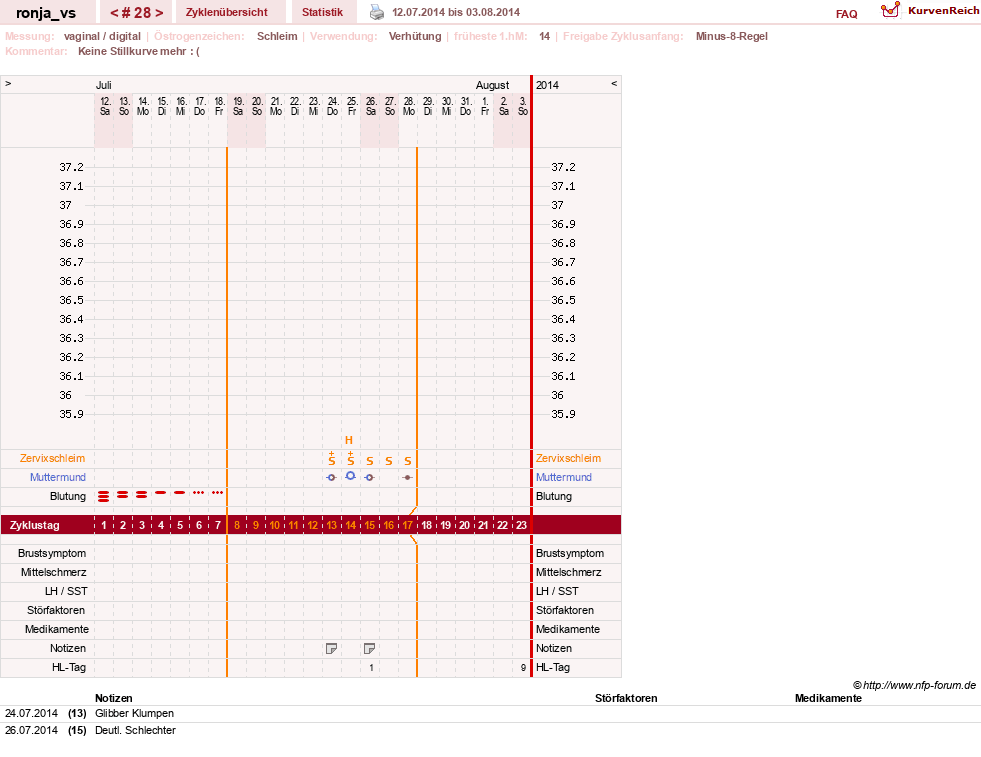
Task: Click the S+ cervical mucus symbol on day 14
Action: pyautogui.click(x=350, y=459)
